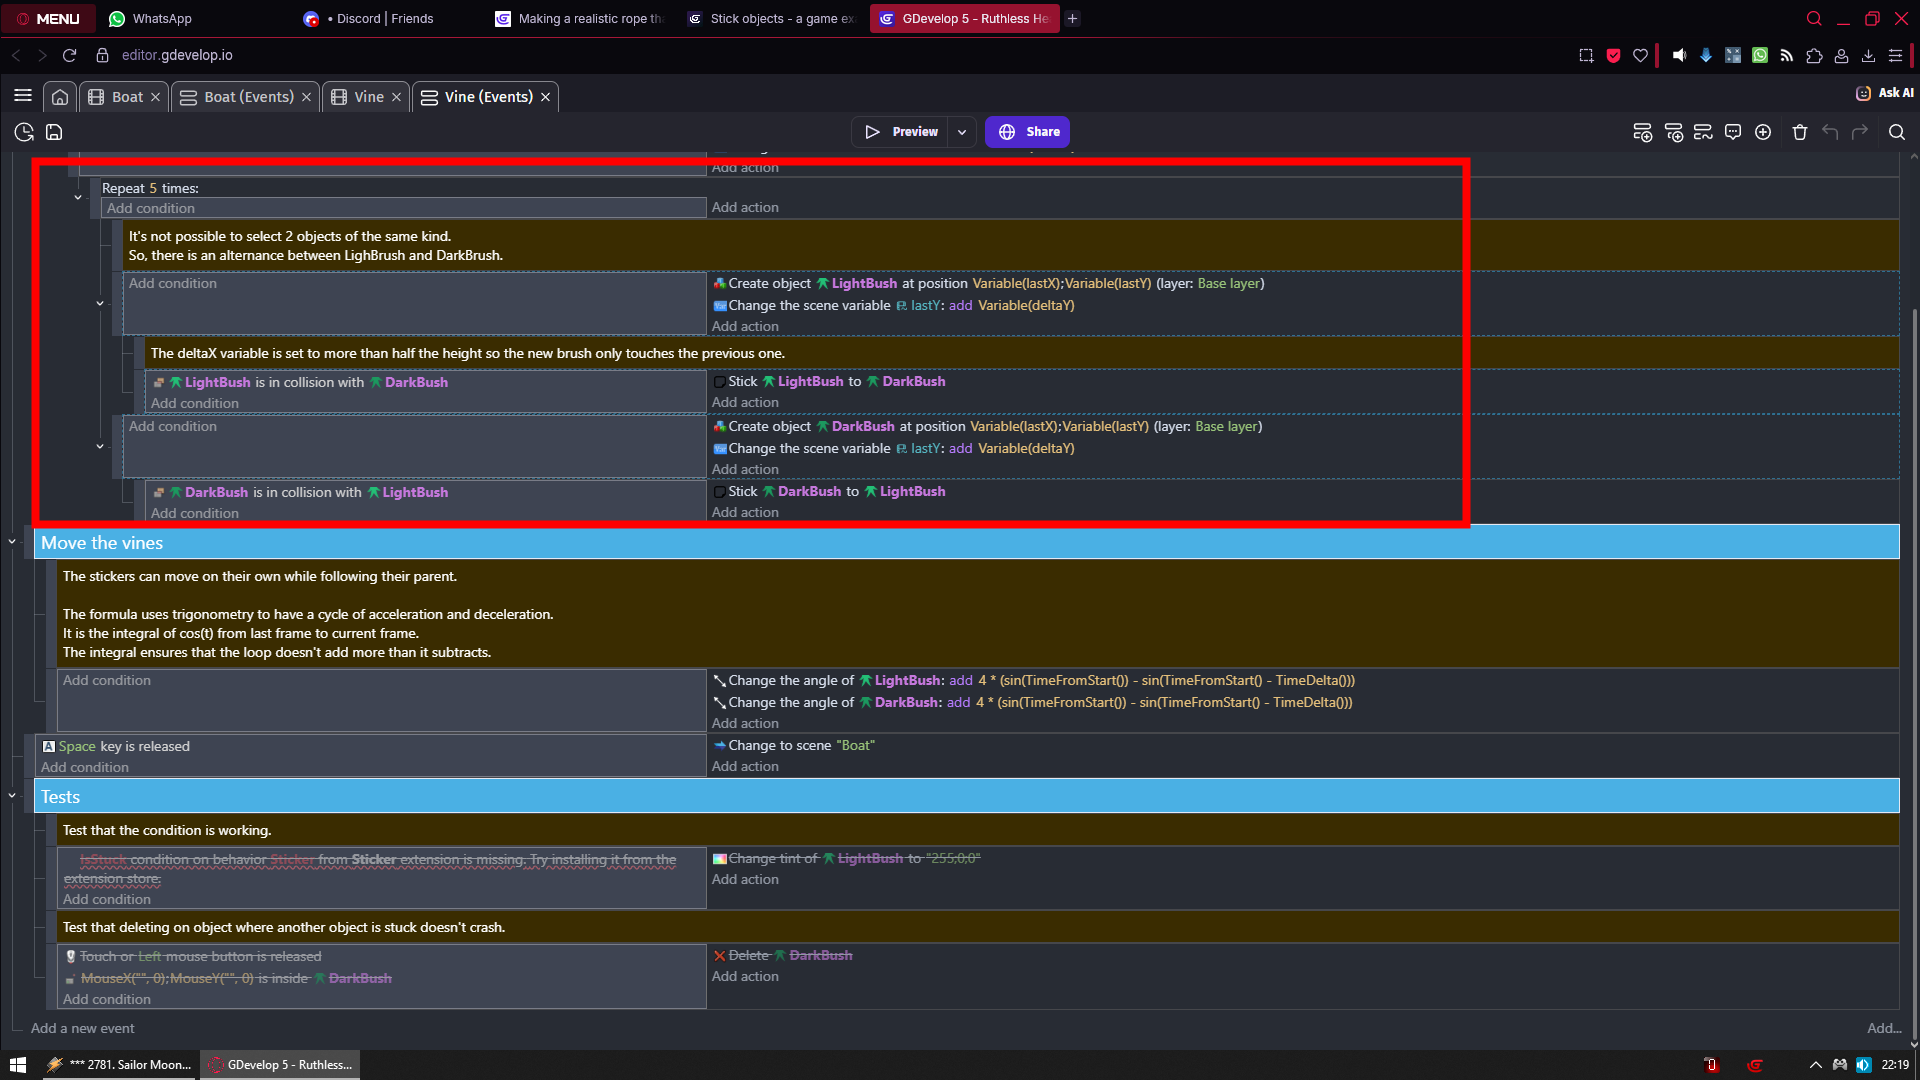Go to the home tab icon
The width and height of the screenshot is (1920, 1080).
(x=60, y=97)
